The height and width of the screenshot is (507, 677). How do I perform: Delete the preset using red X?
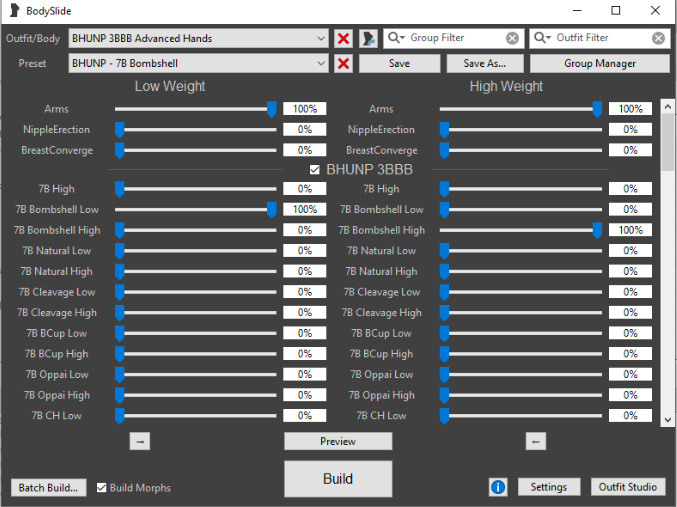click(343, 63)
